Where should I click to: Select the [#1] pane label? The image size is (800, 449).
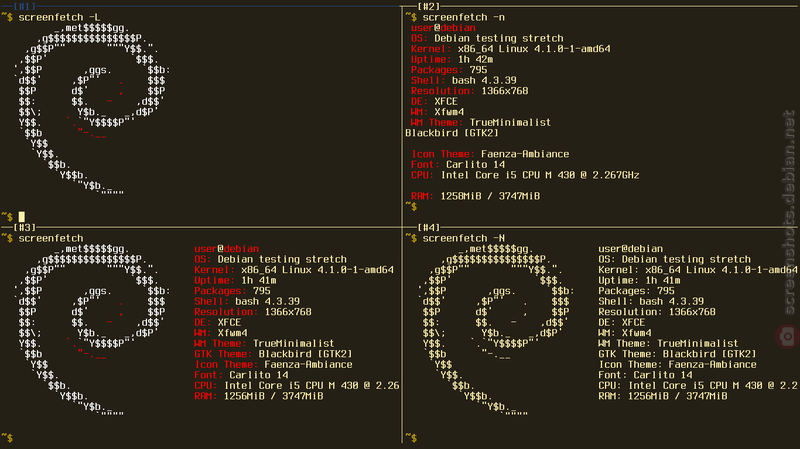click(25, 6)
